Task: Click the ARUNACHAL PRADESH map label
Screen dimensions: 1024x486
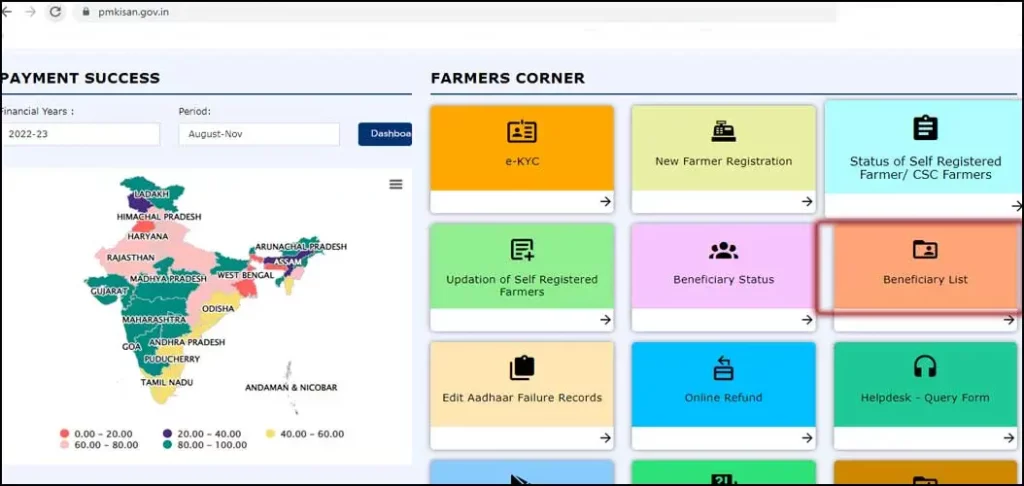Action: coord(301,246)
